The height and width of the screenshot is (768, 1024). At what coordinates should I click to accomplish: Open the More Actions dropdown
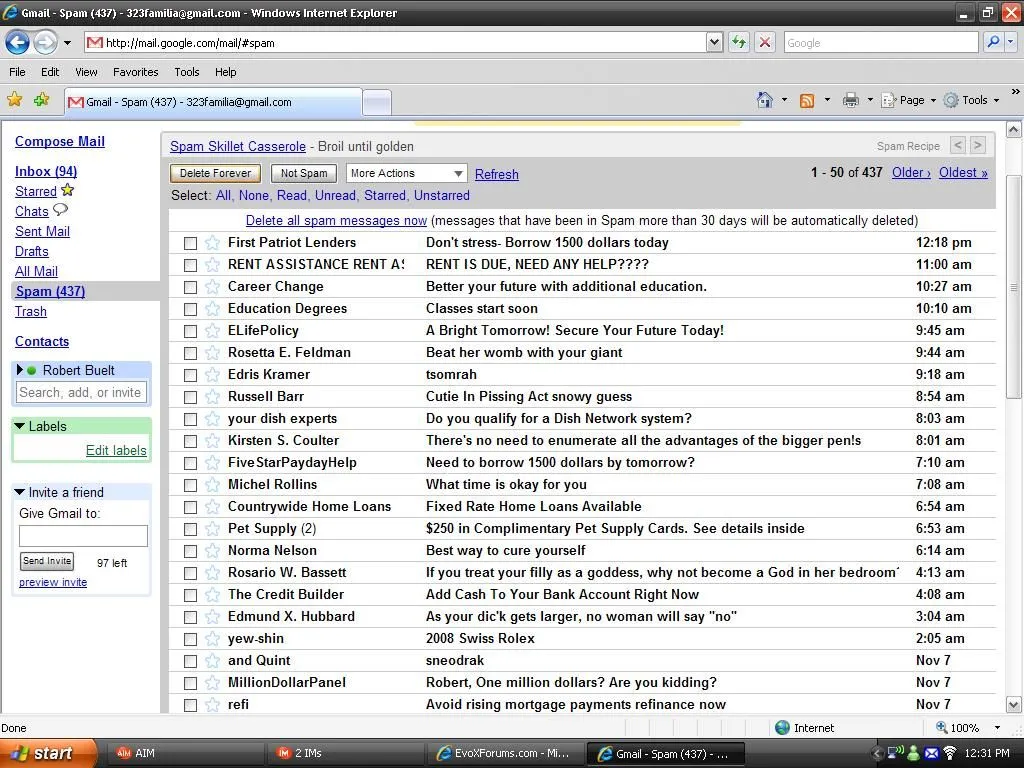click(406, 173)
